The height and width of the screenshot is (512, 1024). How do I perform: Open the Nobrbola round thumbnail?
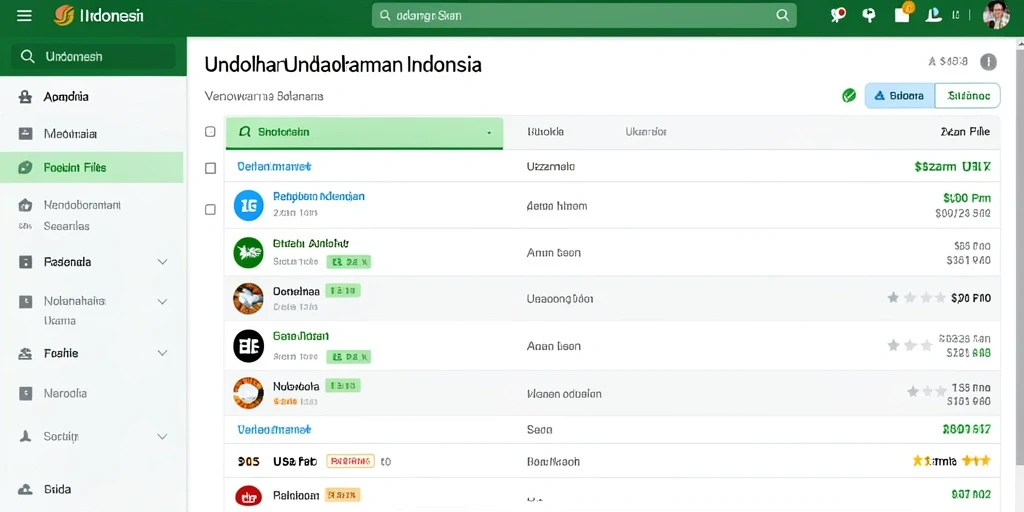[x=248, y=393]
